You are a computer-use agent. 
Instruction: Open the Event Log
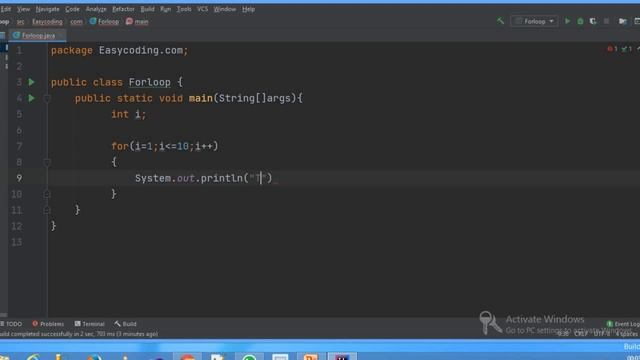click(x=623, y=324)
